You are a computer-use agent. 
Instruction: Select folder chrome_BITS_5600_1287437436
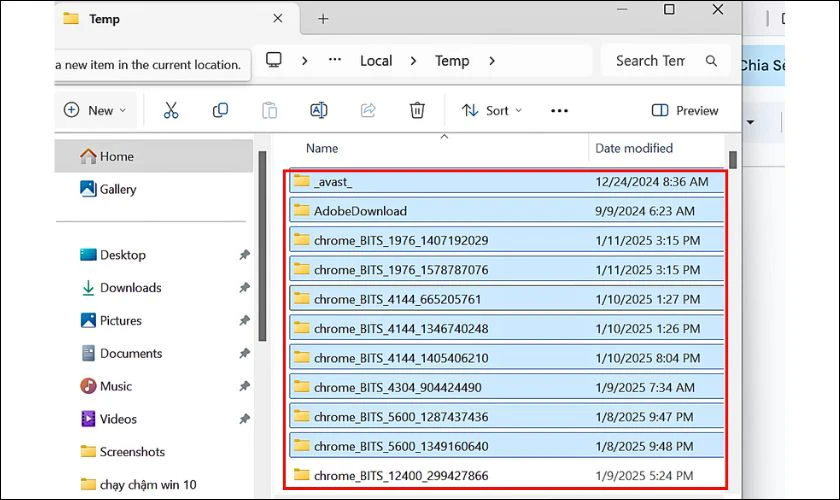tap(507, 417)
